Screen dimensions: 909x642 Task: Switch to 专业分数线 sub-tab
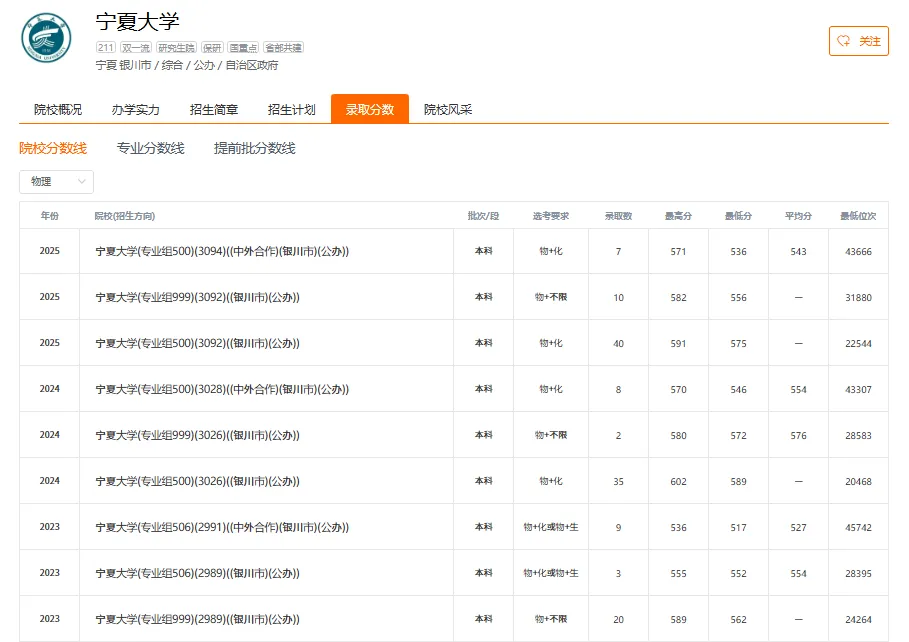150,148
